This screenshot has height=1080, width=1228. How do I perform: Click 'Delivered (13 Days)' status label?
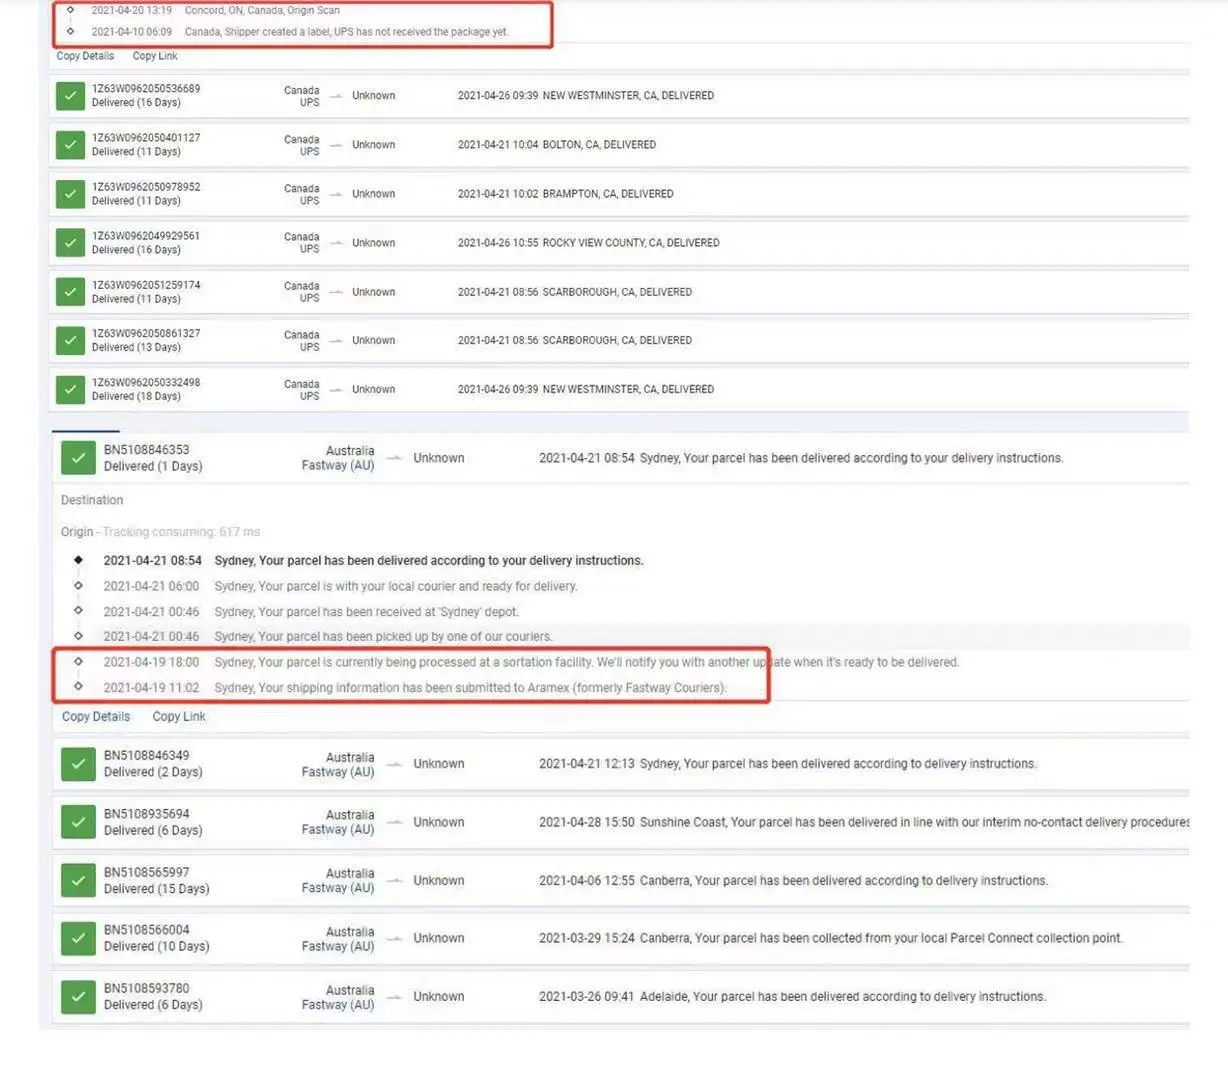point(136,347)
